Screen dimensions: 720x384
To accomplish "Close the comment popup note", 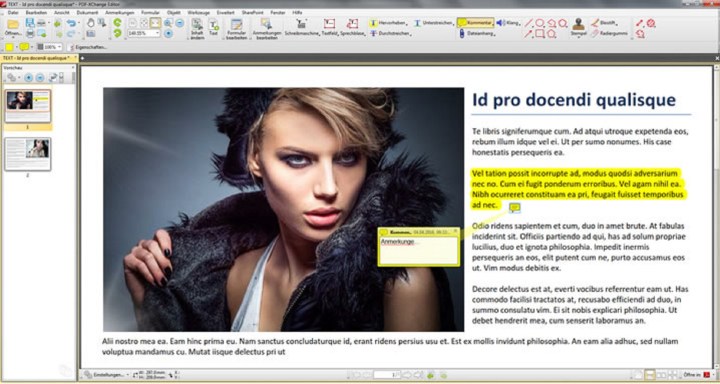I will click(456, 232).
